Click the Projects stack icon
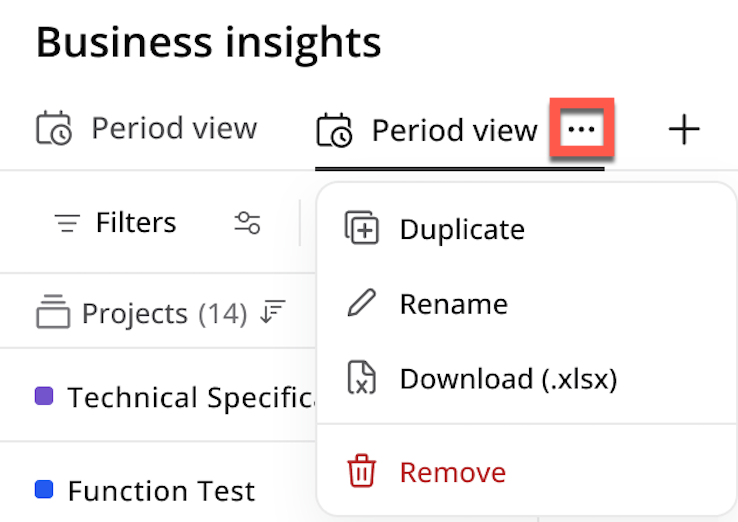738x522 pixels. click(x=53, y=311)
